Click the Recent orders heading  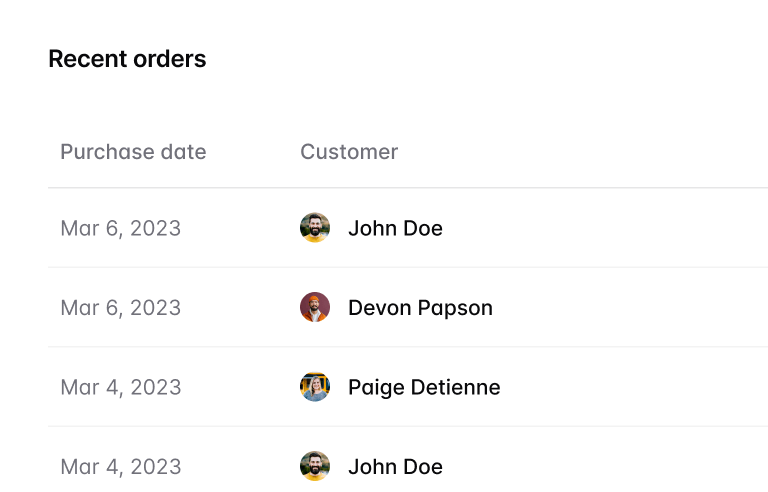click(127, 59)
